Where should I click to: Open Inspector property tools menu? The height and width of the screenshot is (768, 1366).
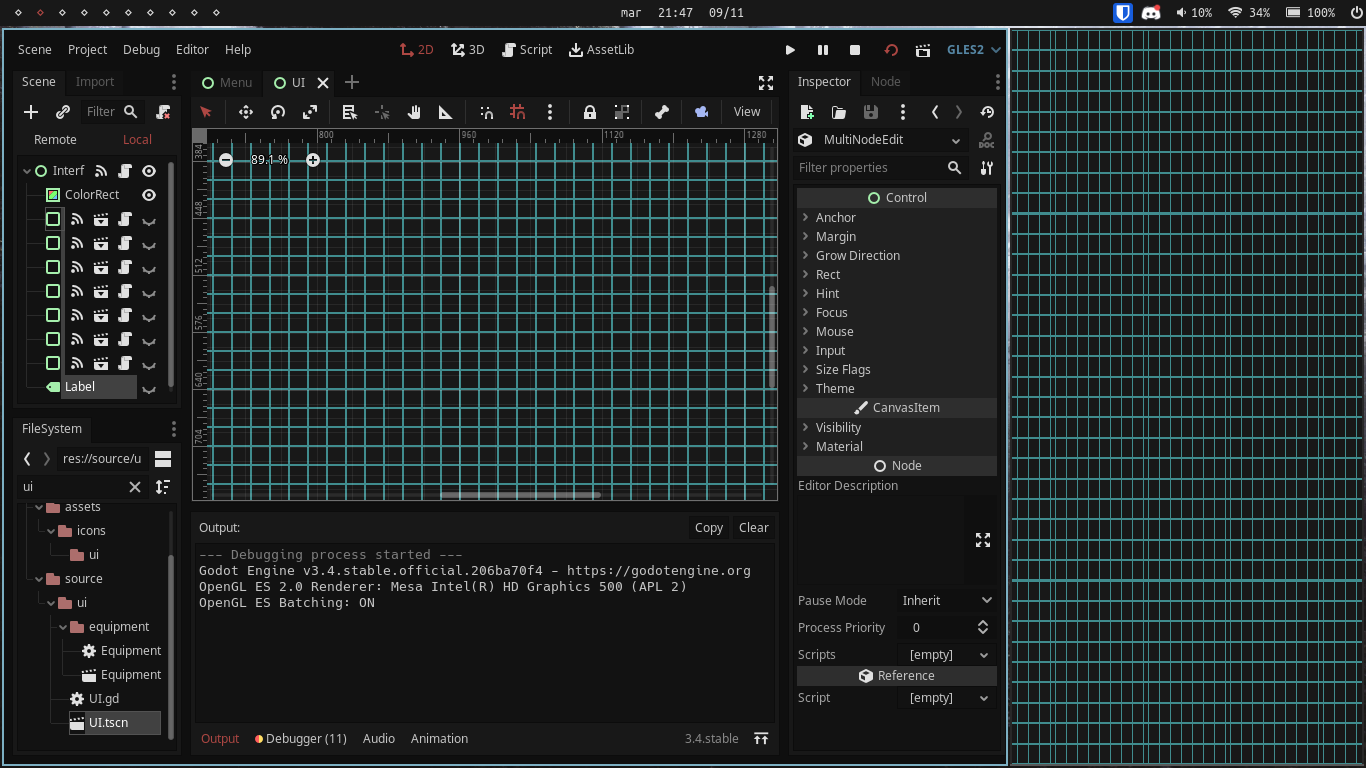(x=987, y=168)
